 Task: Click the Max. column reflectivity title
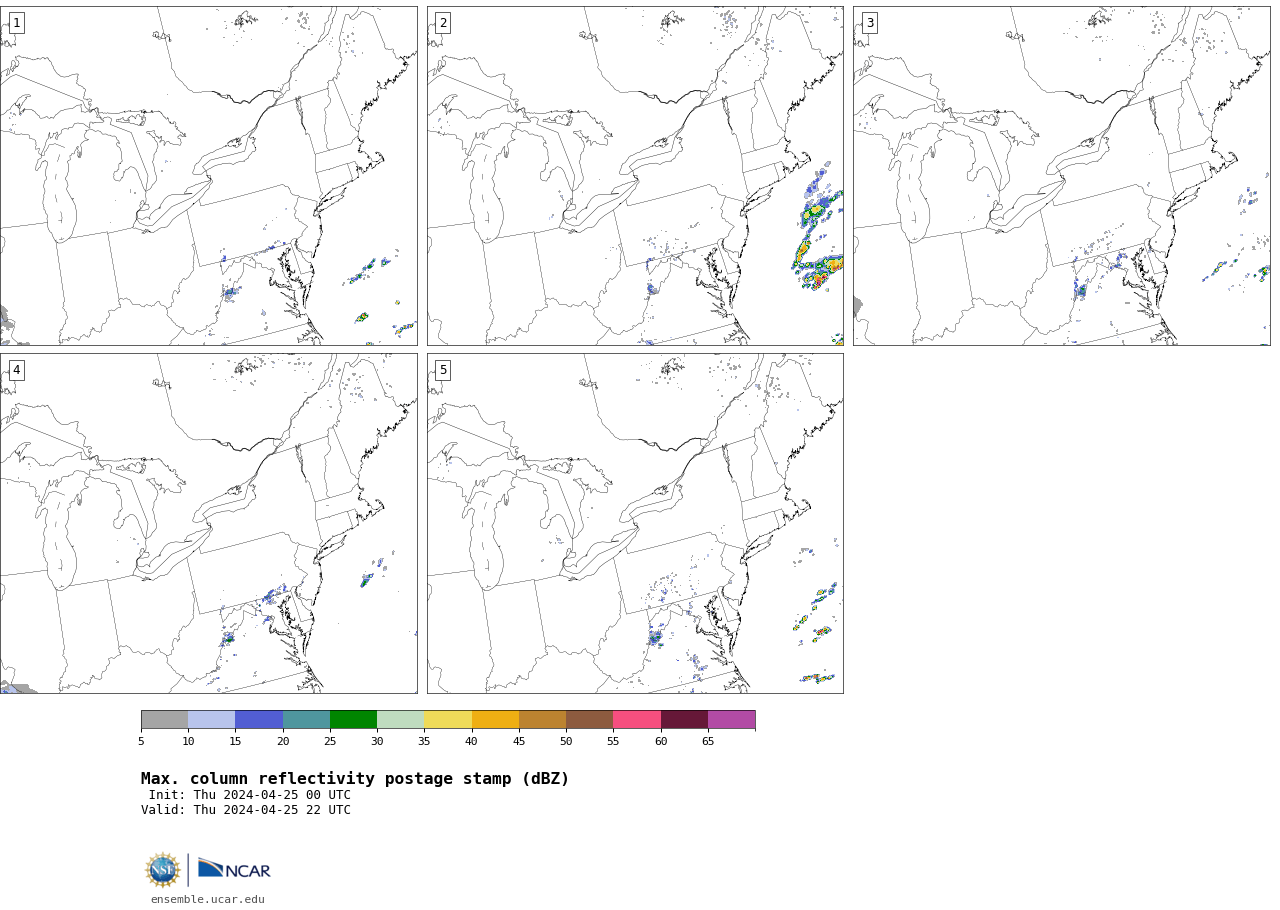[x=355, y=779]
